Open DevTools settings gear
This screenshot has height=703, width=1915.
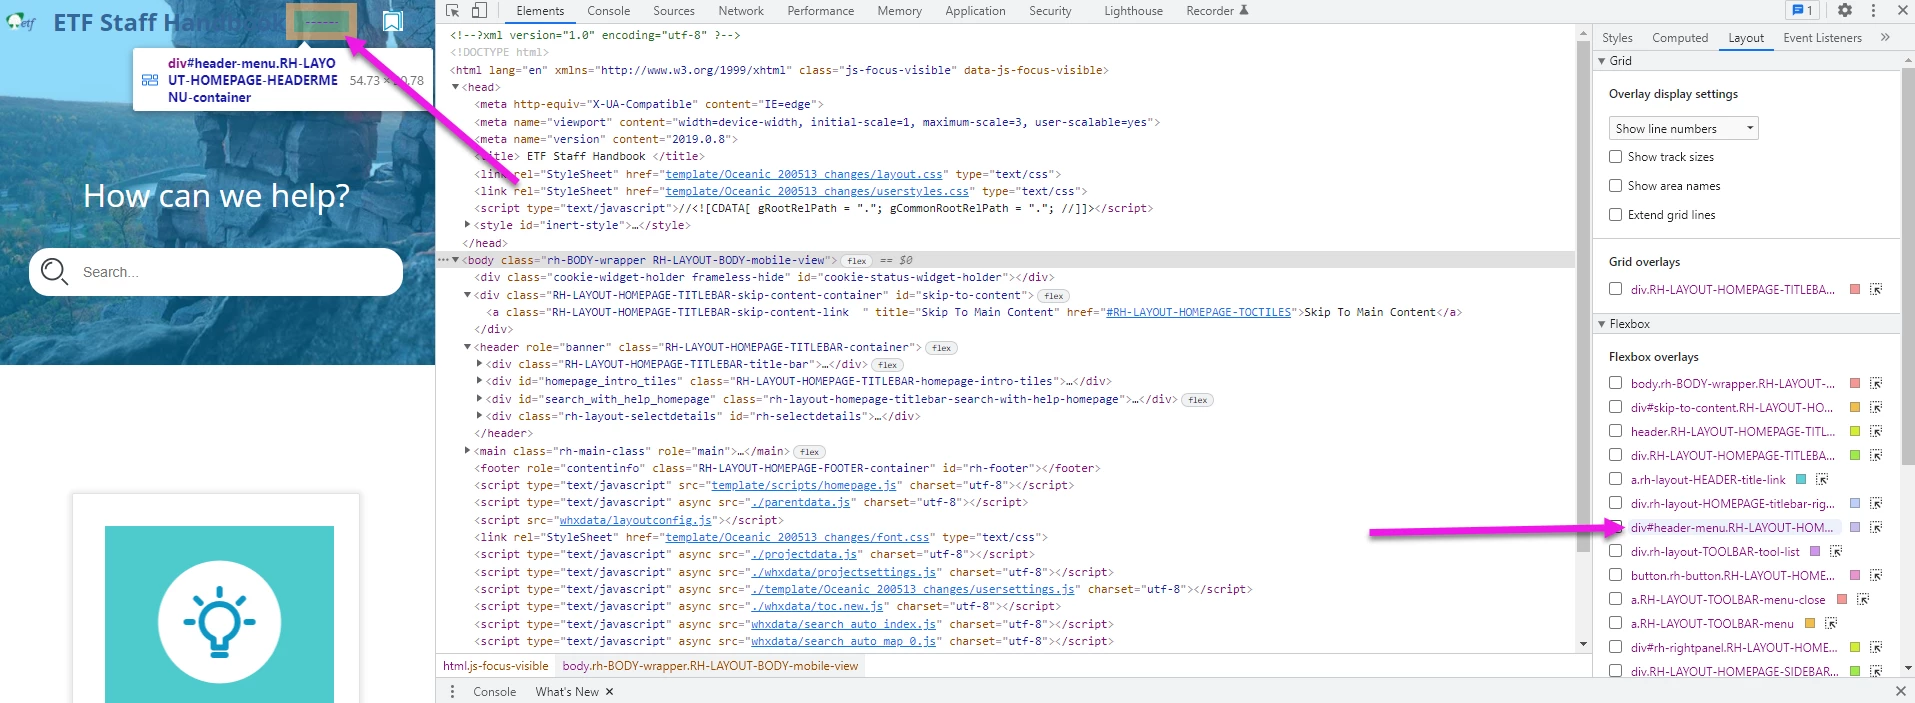click(1845, 10)
